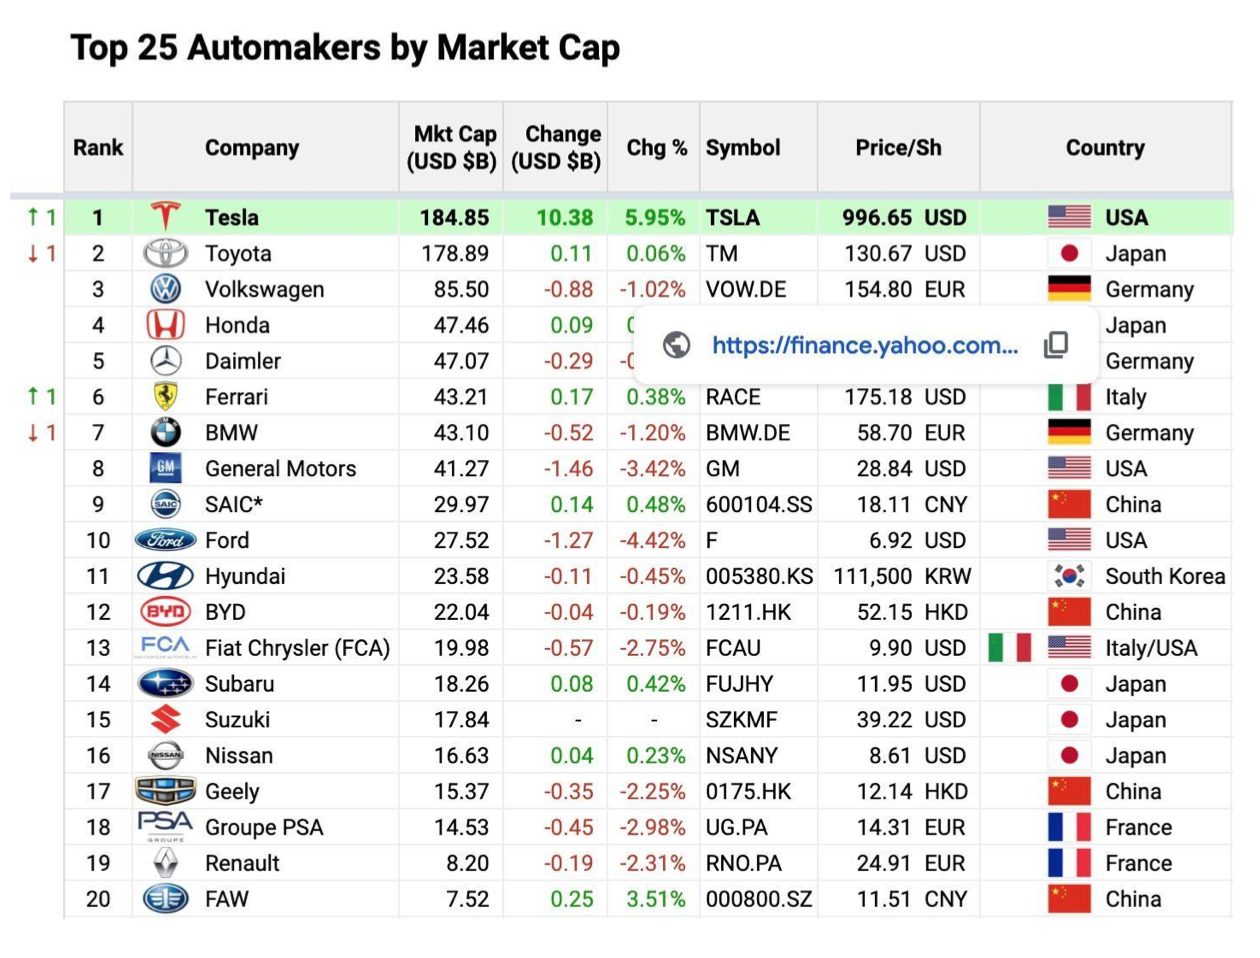The width and height of the screenshot is (1260, 958).
Task: Select the General Motors company name
Action: (x=280, y=468)
